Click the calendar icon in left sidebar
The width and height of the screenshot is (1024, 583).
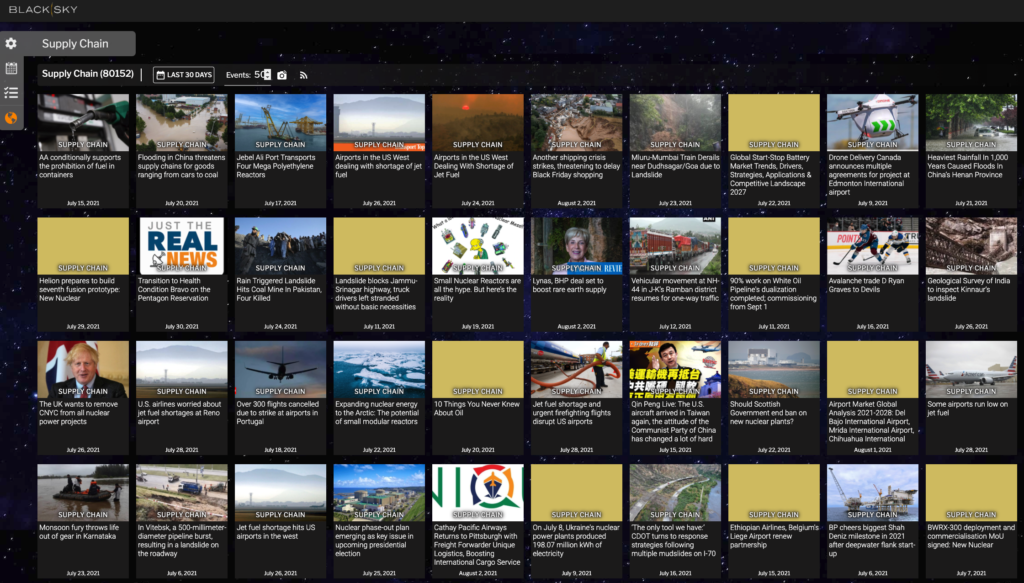(11, 69)
